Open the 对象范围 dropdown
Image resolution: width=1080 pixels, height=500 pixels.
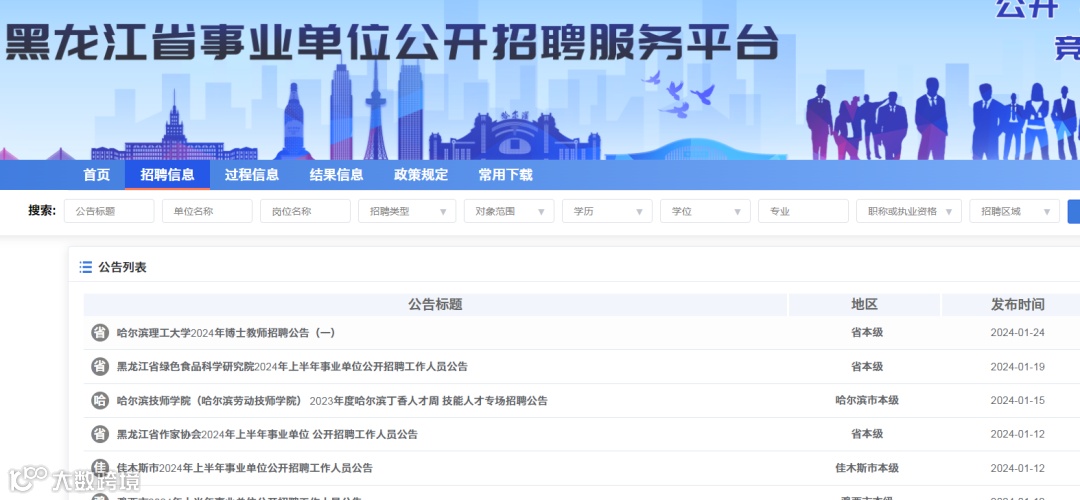pos(509,211)
